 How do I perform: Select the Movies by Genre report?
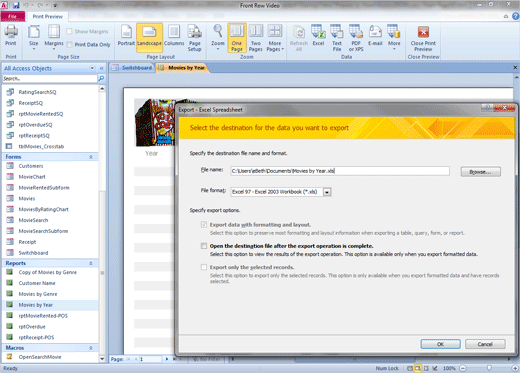38,294
